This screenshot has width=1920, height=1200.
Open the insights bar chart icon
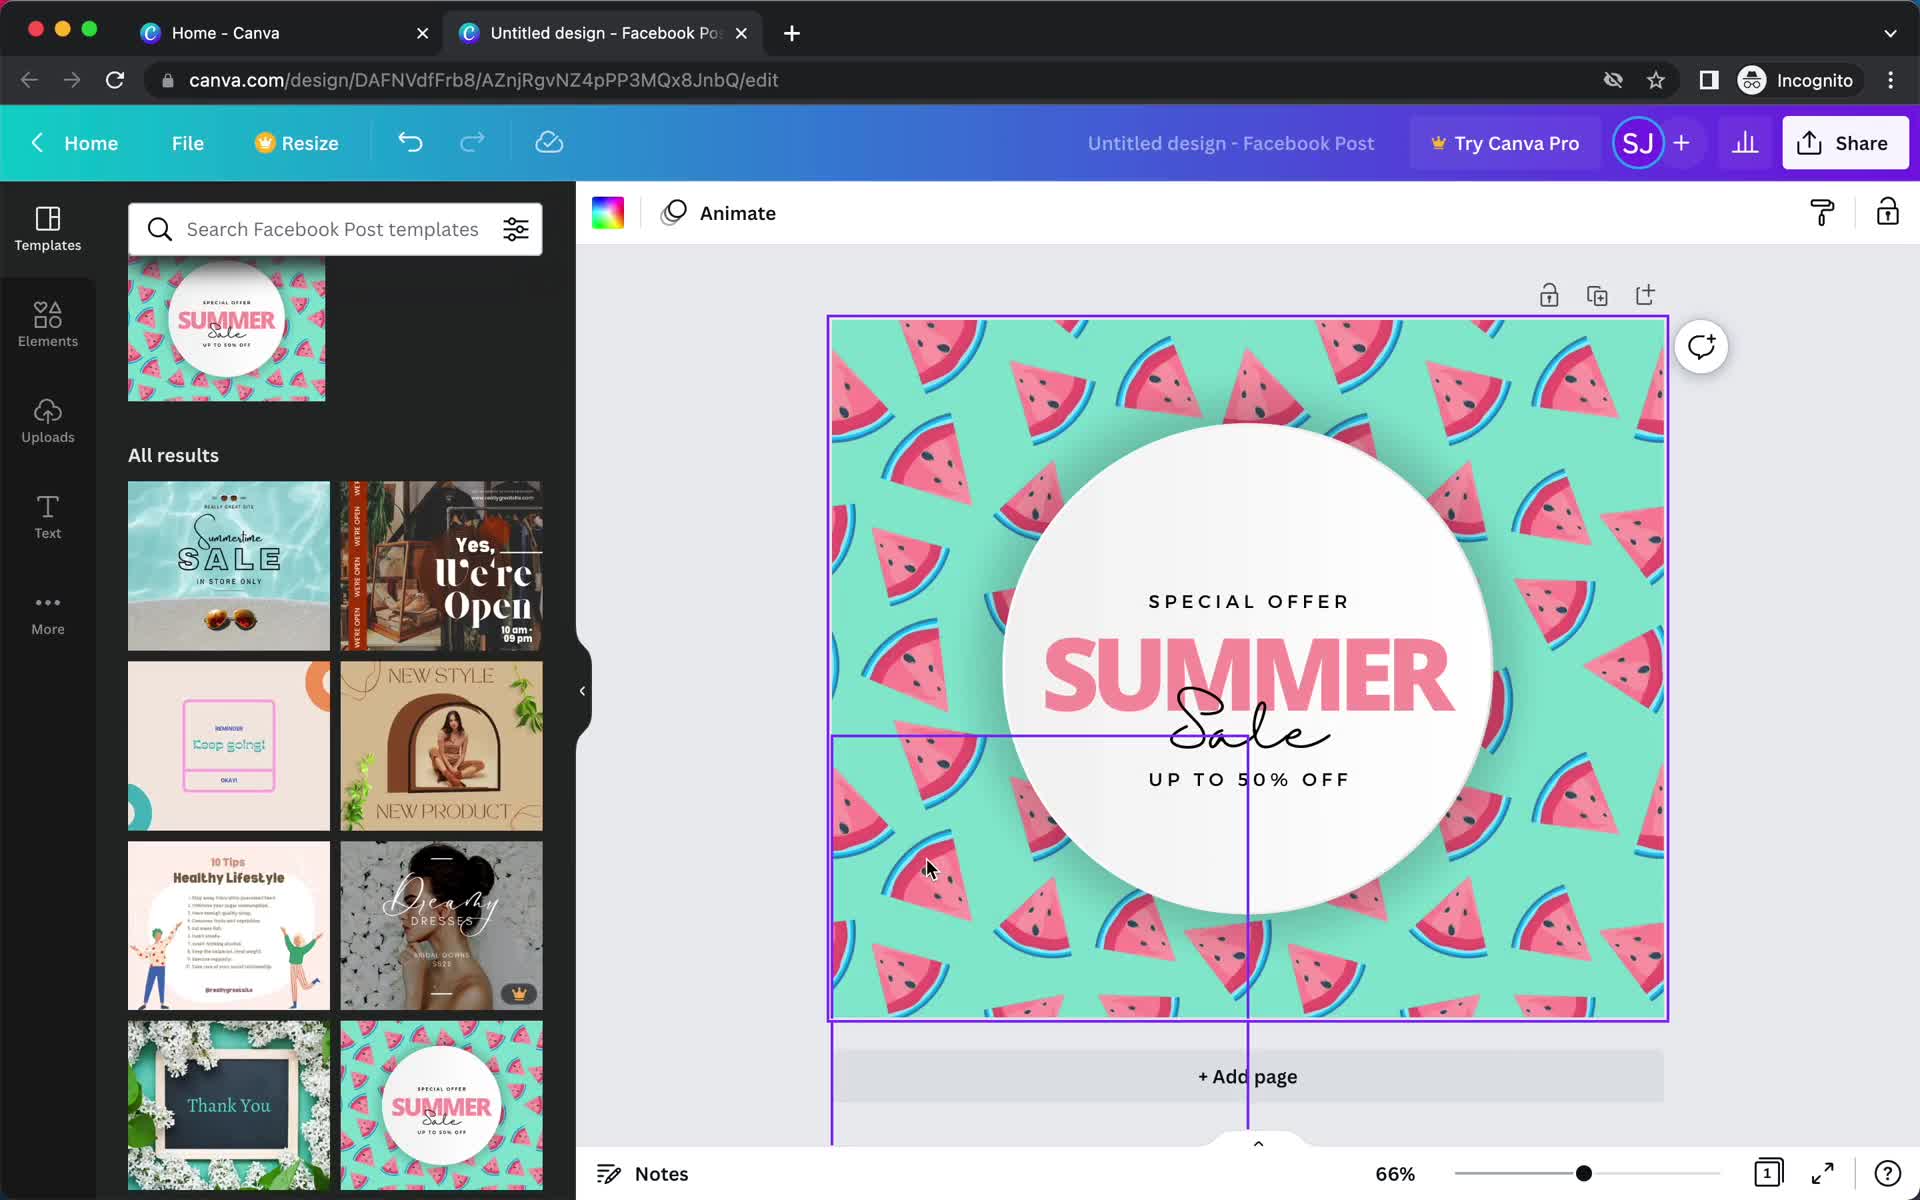[x=1745, y=143]
